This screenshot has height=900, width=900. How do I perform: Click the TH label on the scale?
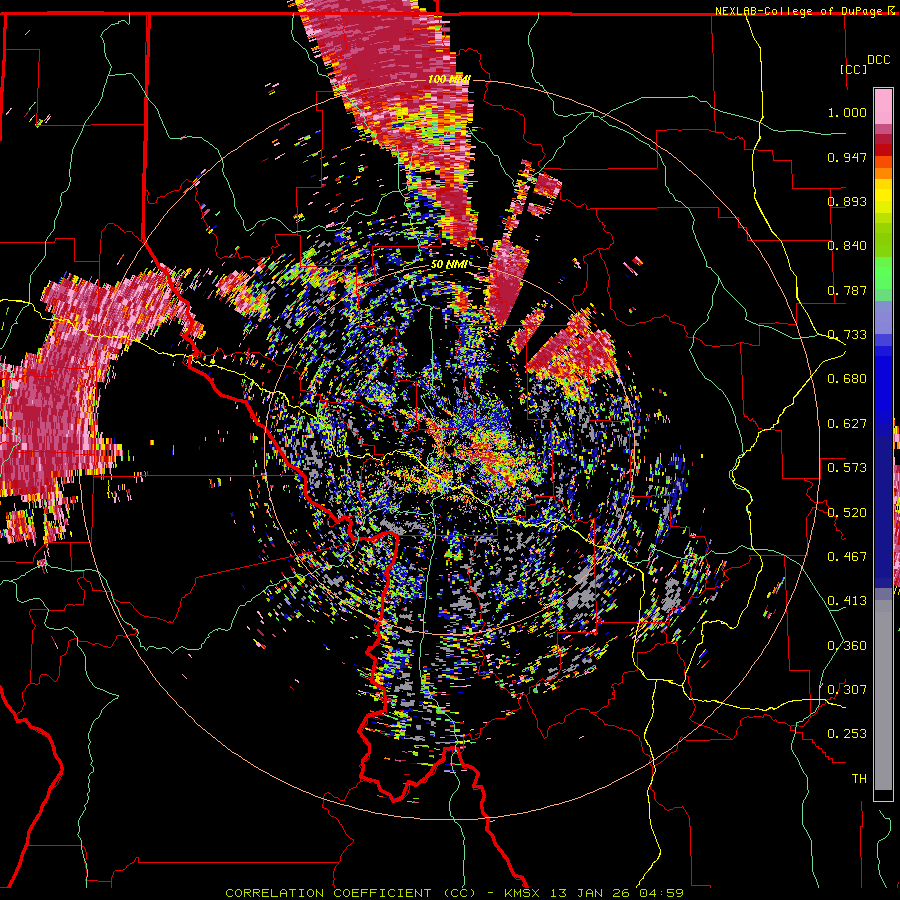pos(859,779)
